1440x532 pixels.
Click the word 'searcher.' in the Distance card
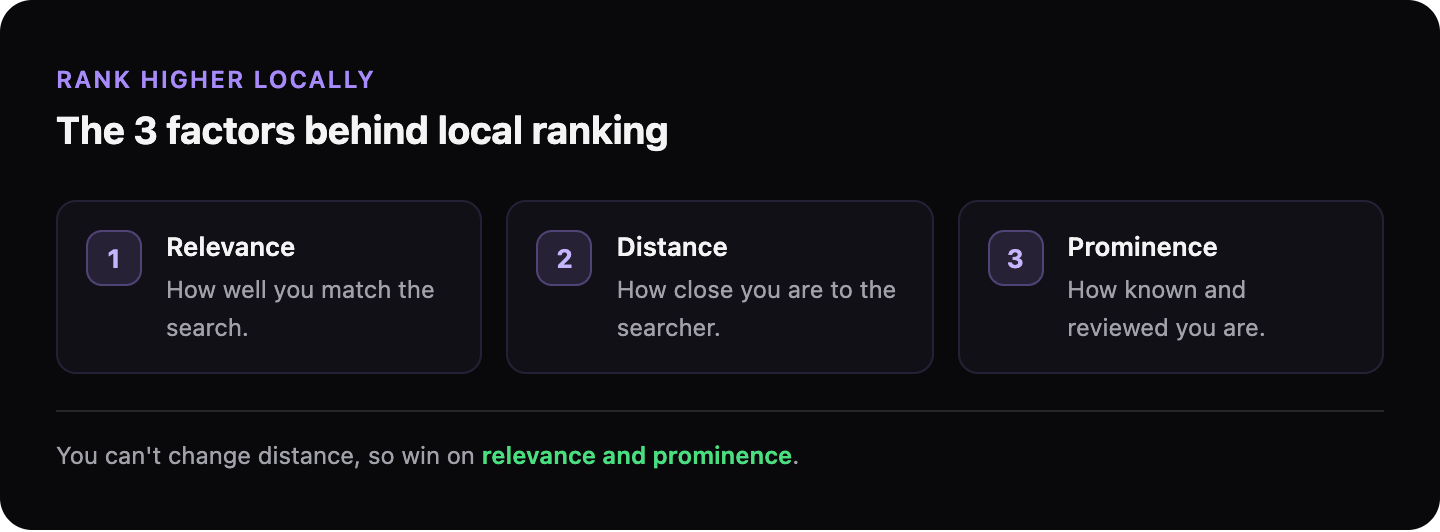coord(668,328)
